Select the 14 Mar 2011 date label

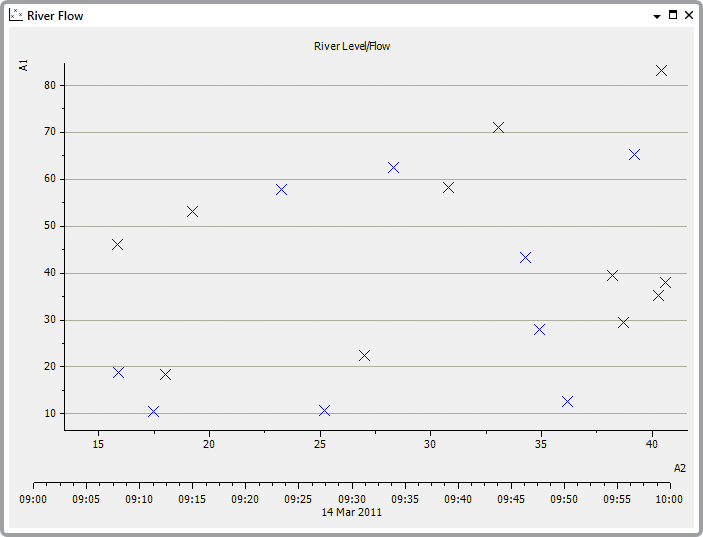[351, 511]
